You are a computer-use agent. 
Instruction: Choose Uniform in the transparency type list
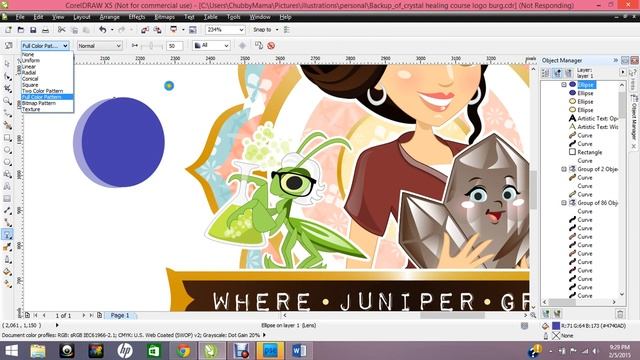pos(47,60)
